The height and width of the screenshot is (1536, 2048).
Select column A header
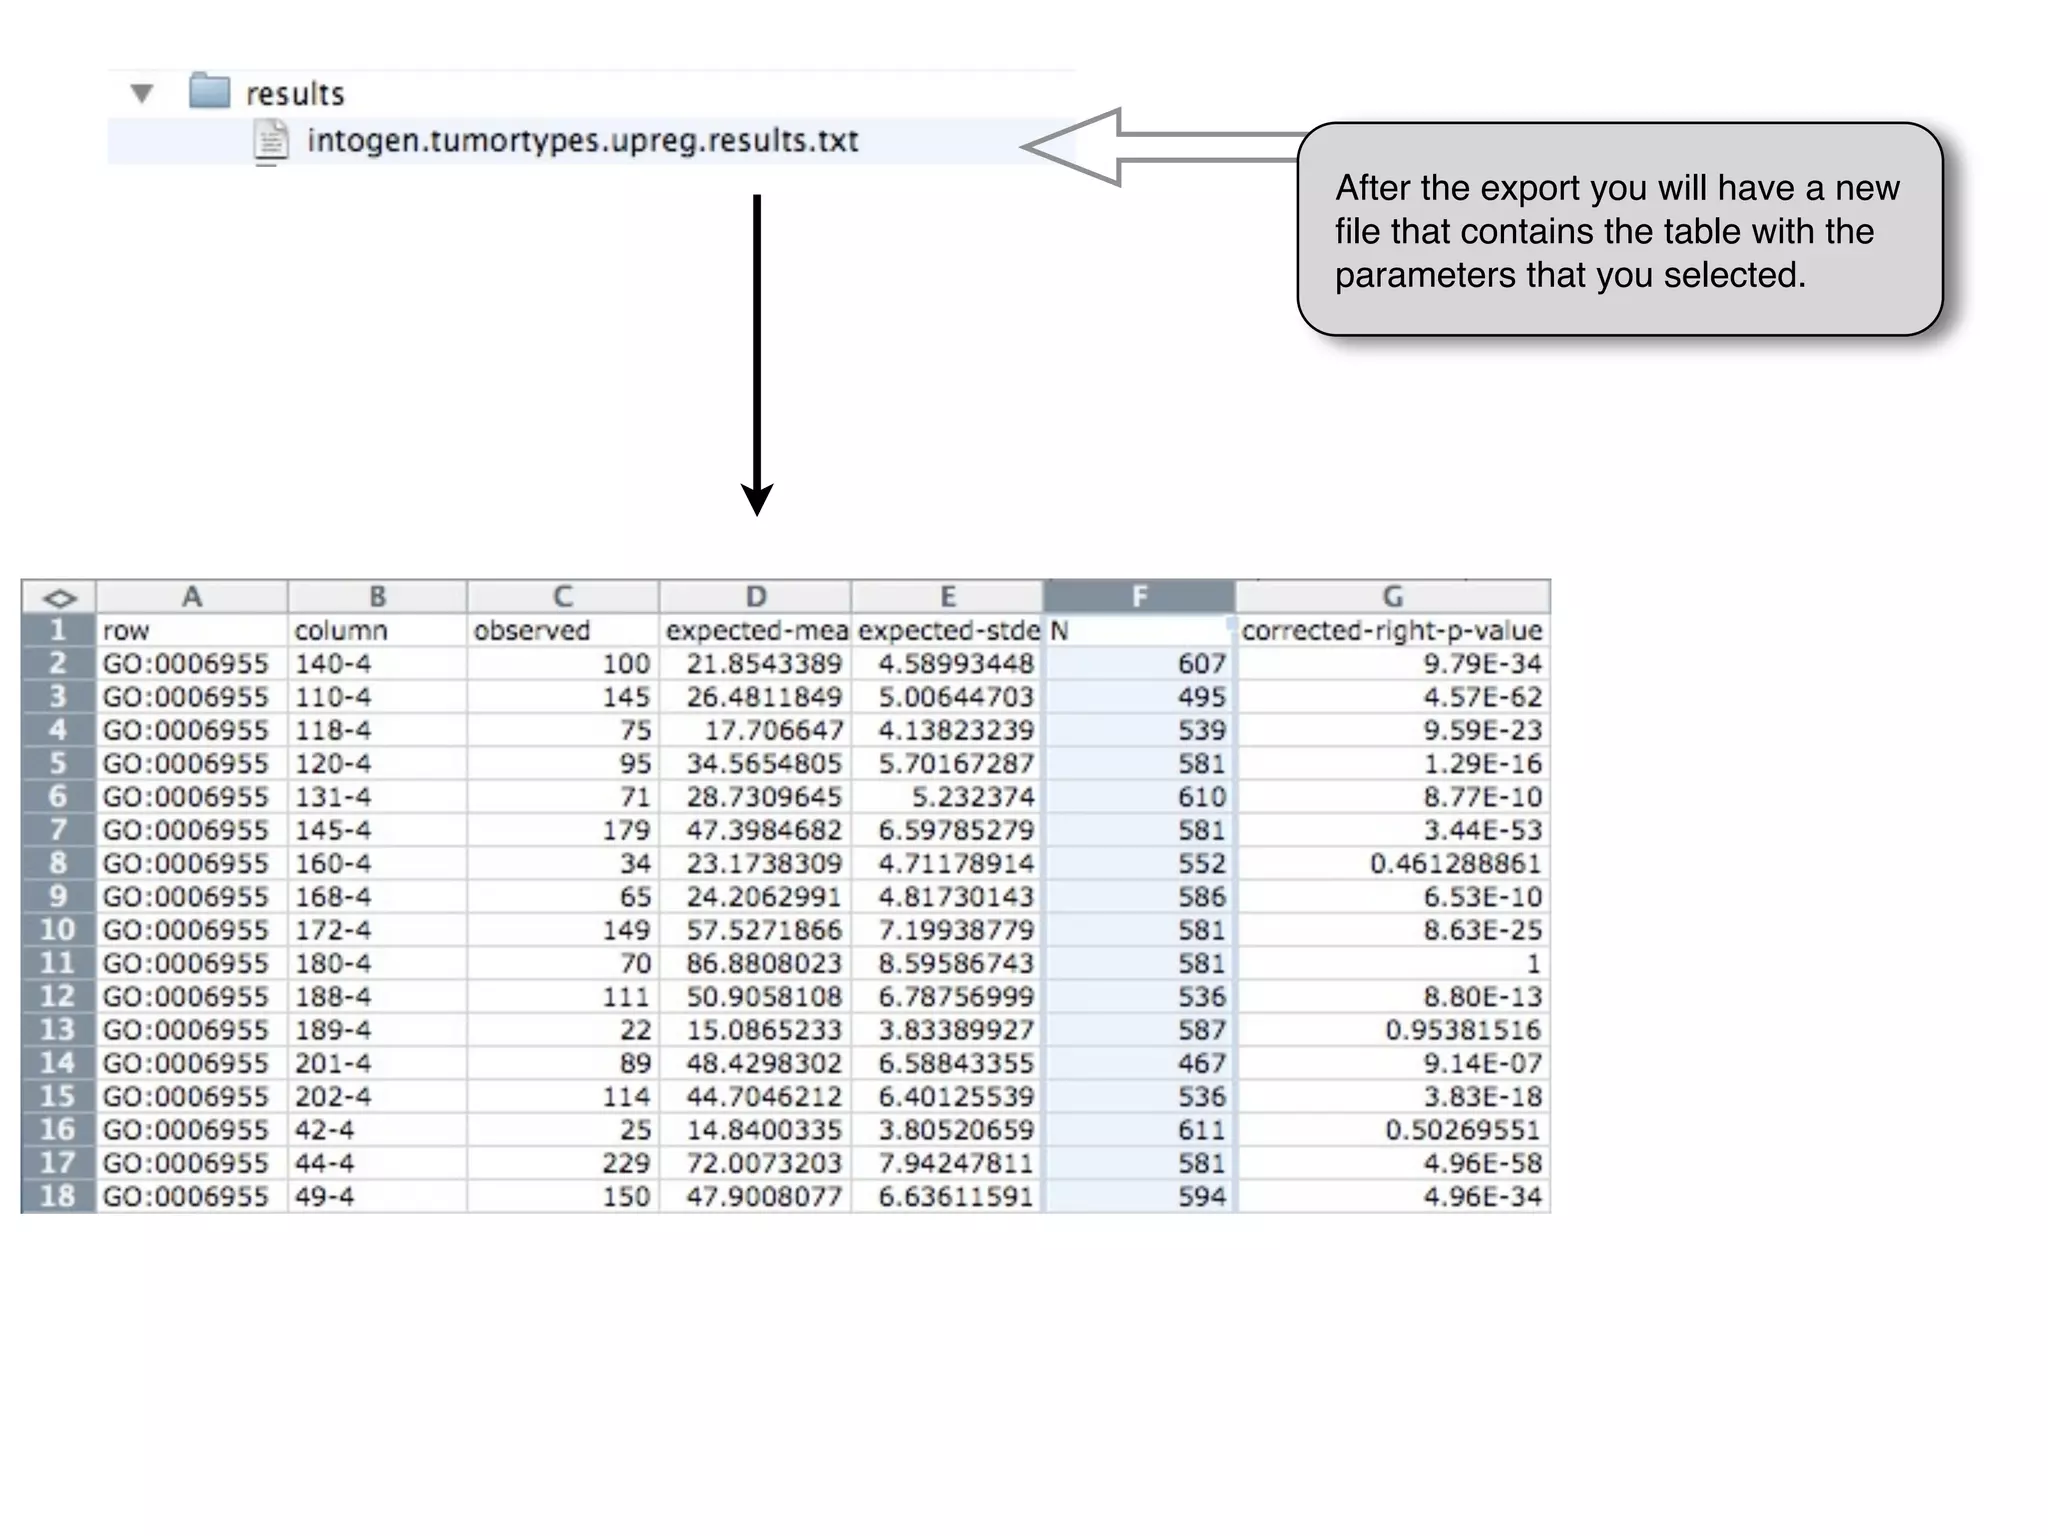click(192, 597)
